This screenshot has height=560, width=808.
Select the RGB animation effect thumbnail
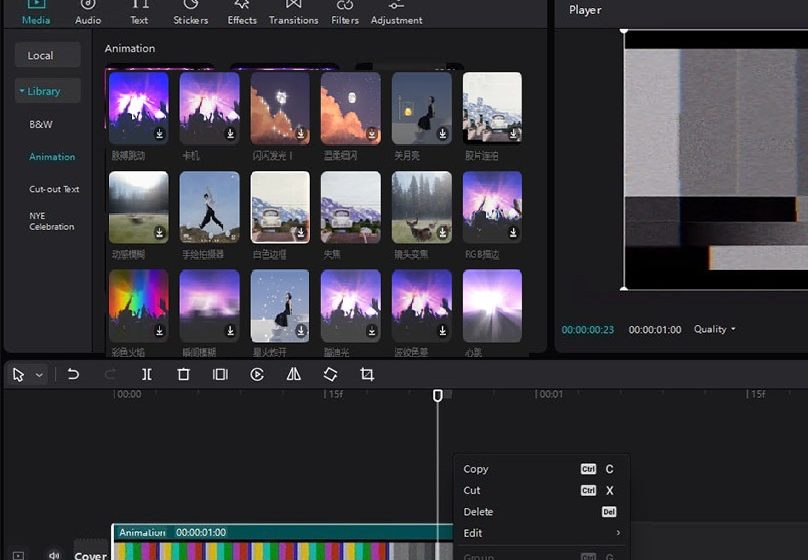(492, 208)
